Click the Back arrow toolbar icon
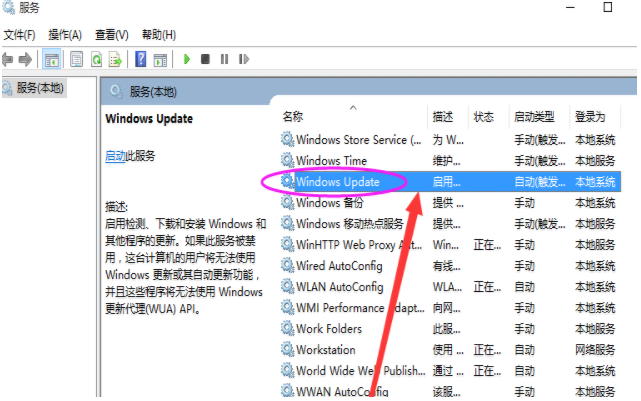The width and height of the screenshot is (641, 401). [7, 60]
